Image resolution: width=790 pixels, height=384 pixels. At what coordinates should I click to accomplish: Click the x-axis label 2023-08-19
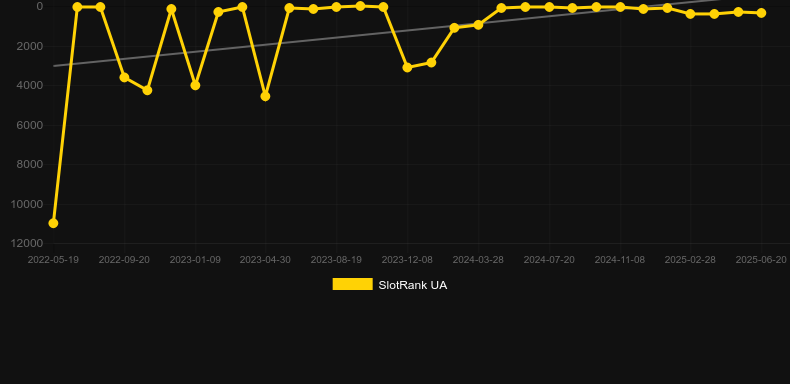(336, 260)
